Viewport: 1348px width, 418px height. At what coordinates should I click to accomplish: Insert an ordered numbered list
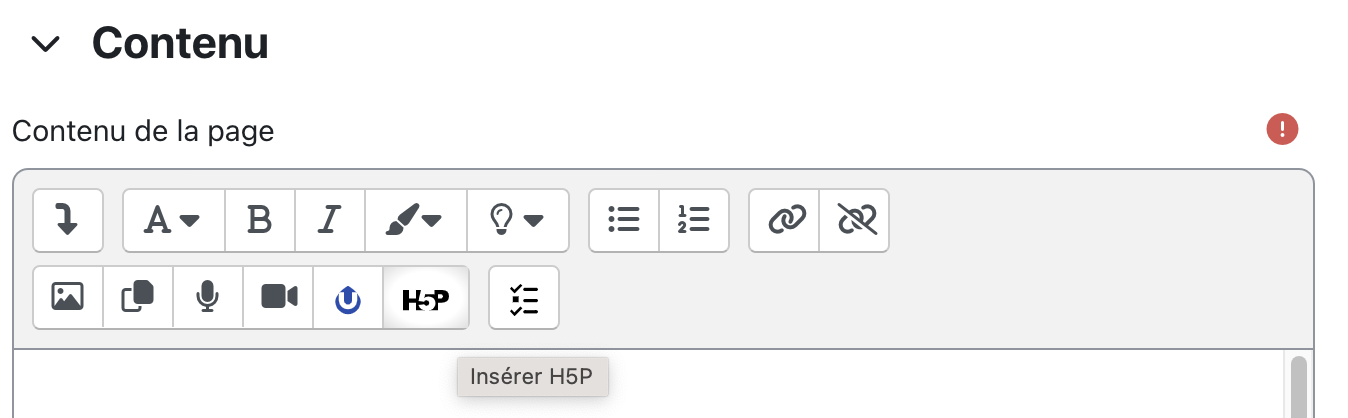[694, 220]
